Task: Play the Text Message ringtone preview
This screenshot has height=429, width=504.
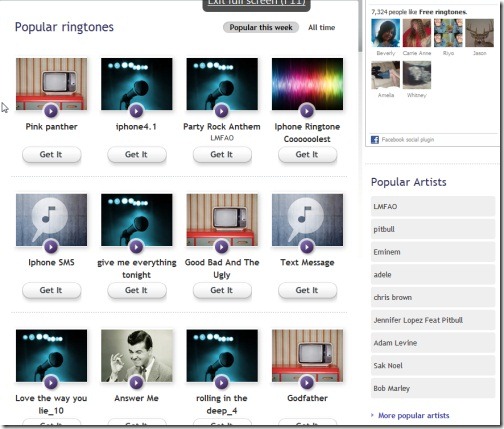Action: point(307,247)
